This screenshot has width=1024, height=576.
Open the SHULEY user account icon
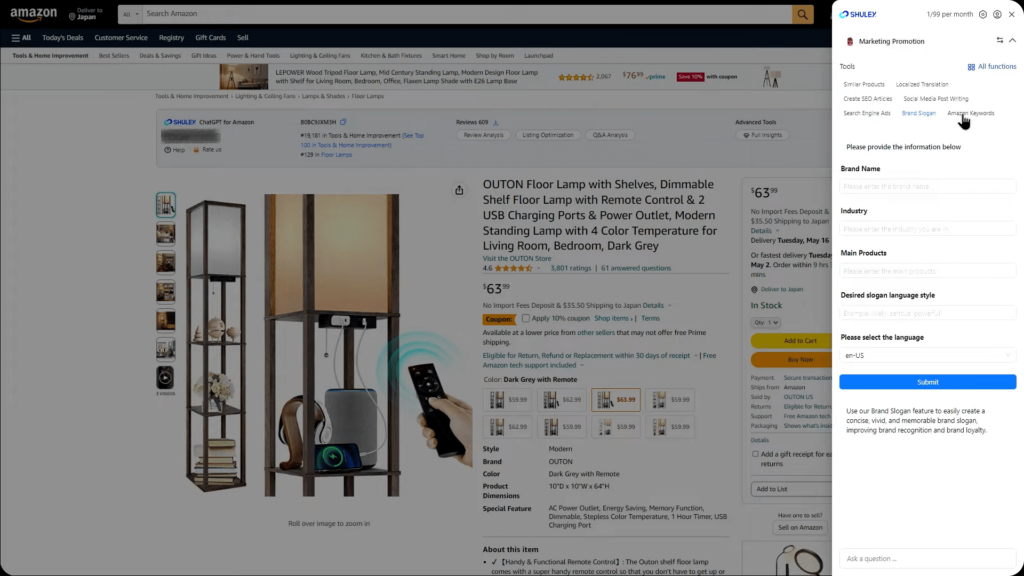pos(997,14)
